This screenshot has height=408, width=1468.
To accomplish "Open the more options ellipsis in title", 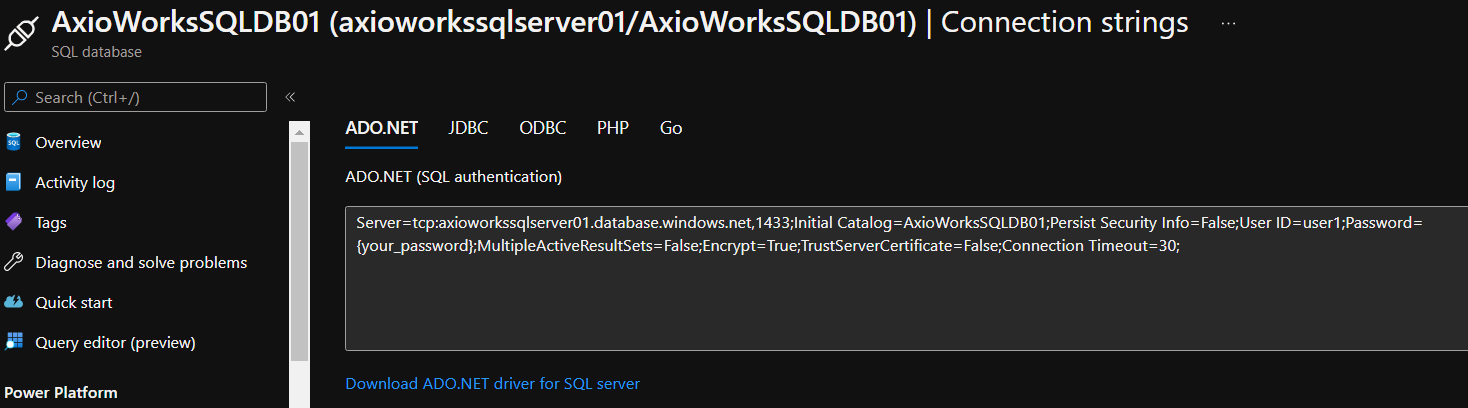I will click(x=1228, y=22).
